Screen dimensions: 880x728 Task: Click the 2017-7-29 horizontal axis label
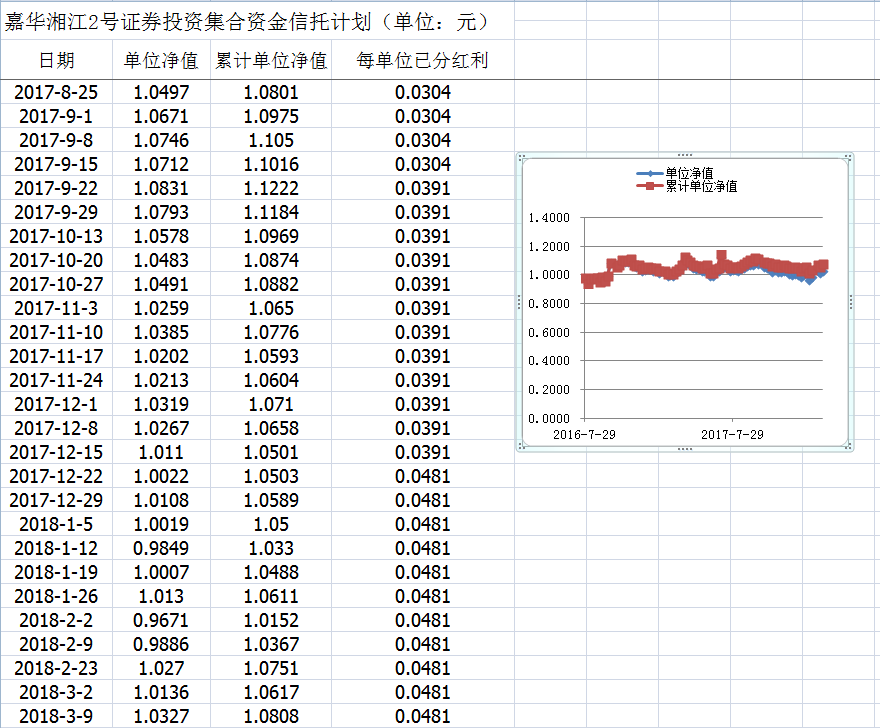[x=731, y=434]
